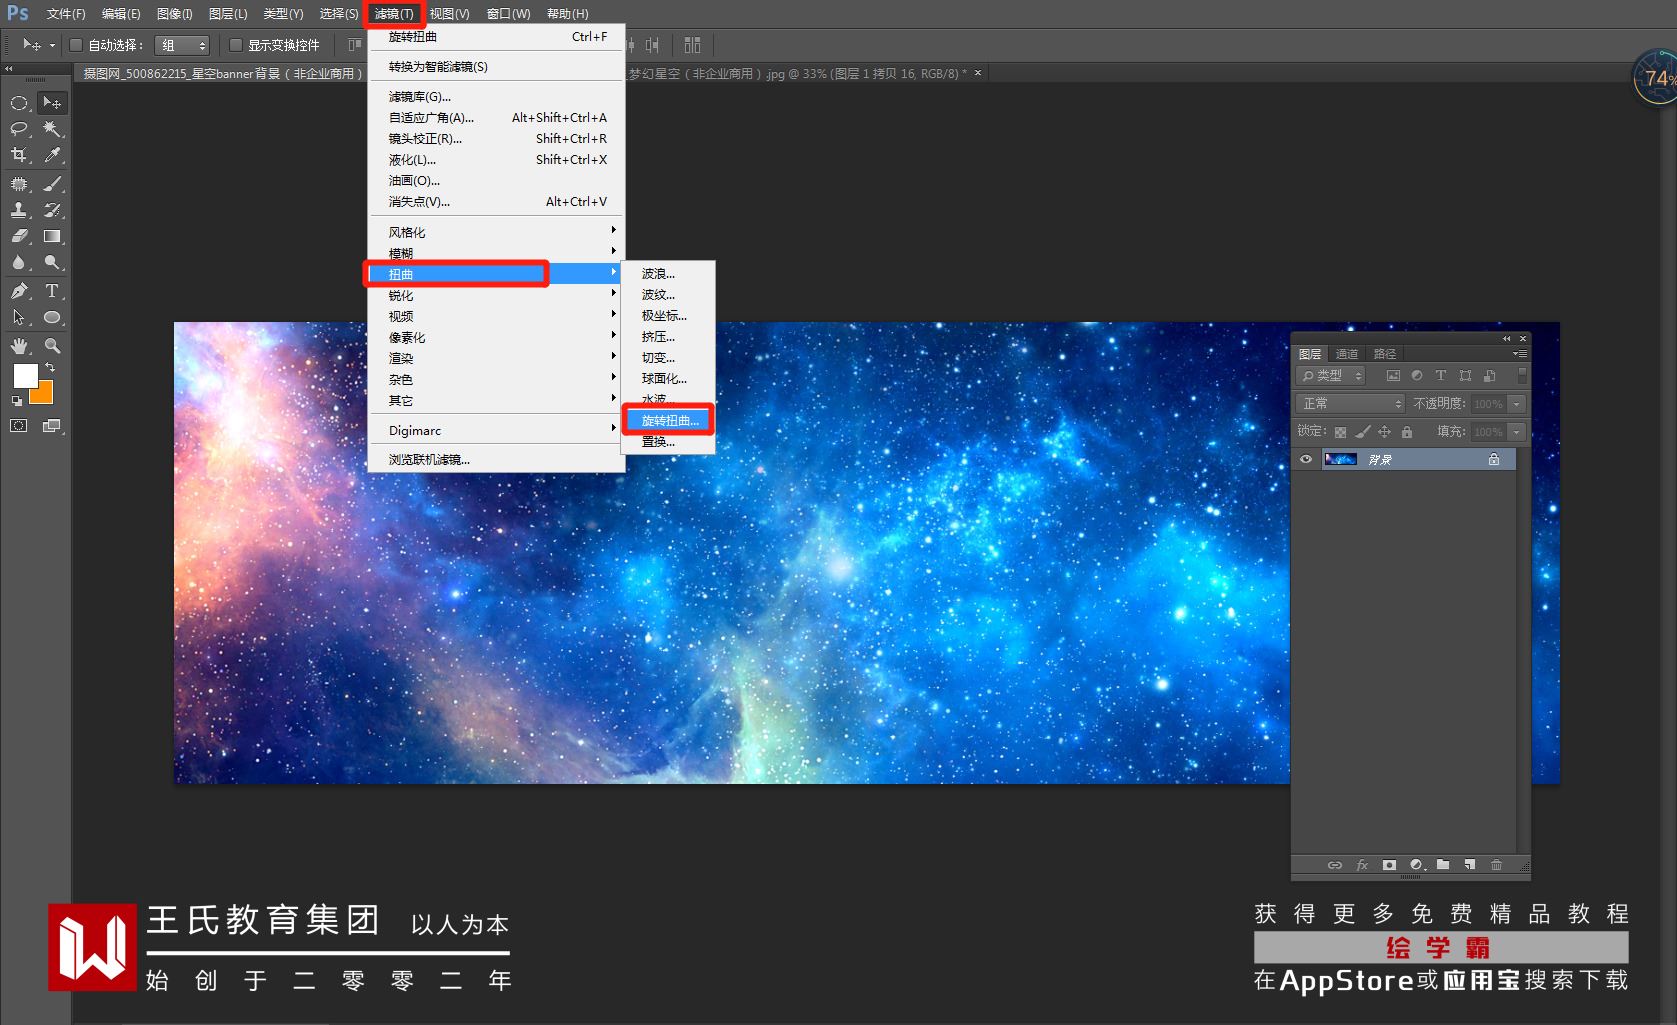Click 转换为智能滤镜 menu entry
This screenshot has height=1025, width=1677.
496,67
